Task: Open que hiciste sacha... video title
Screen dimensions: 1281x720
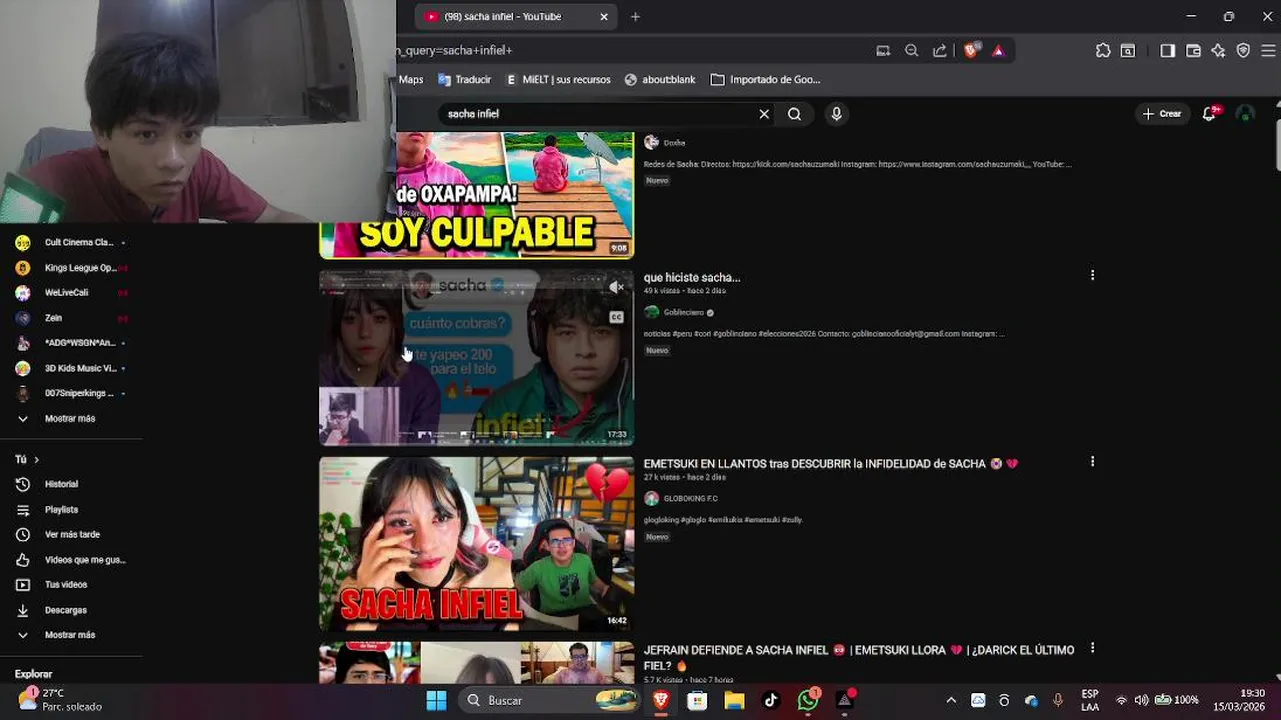Action: pos(692,278)
